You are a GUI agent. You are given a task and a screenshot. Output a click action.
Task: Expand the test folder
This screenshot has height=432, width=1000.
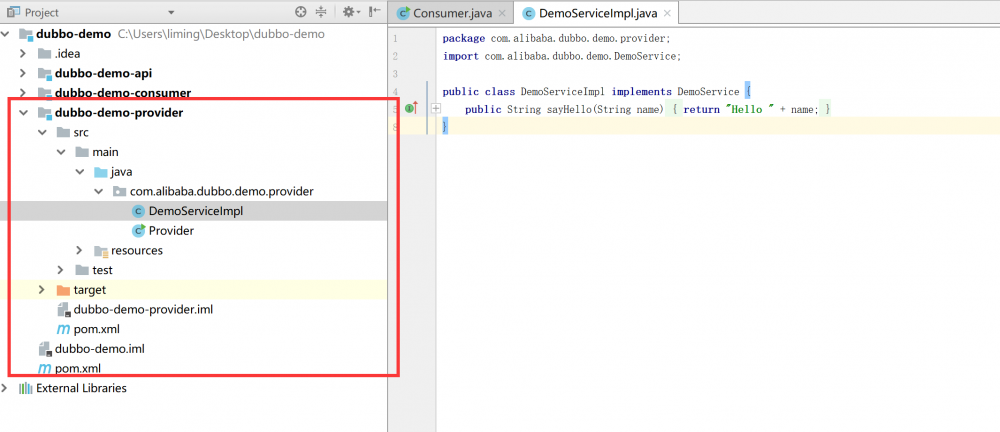(x=61, y=270)
